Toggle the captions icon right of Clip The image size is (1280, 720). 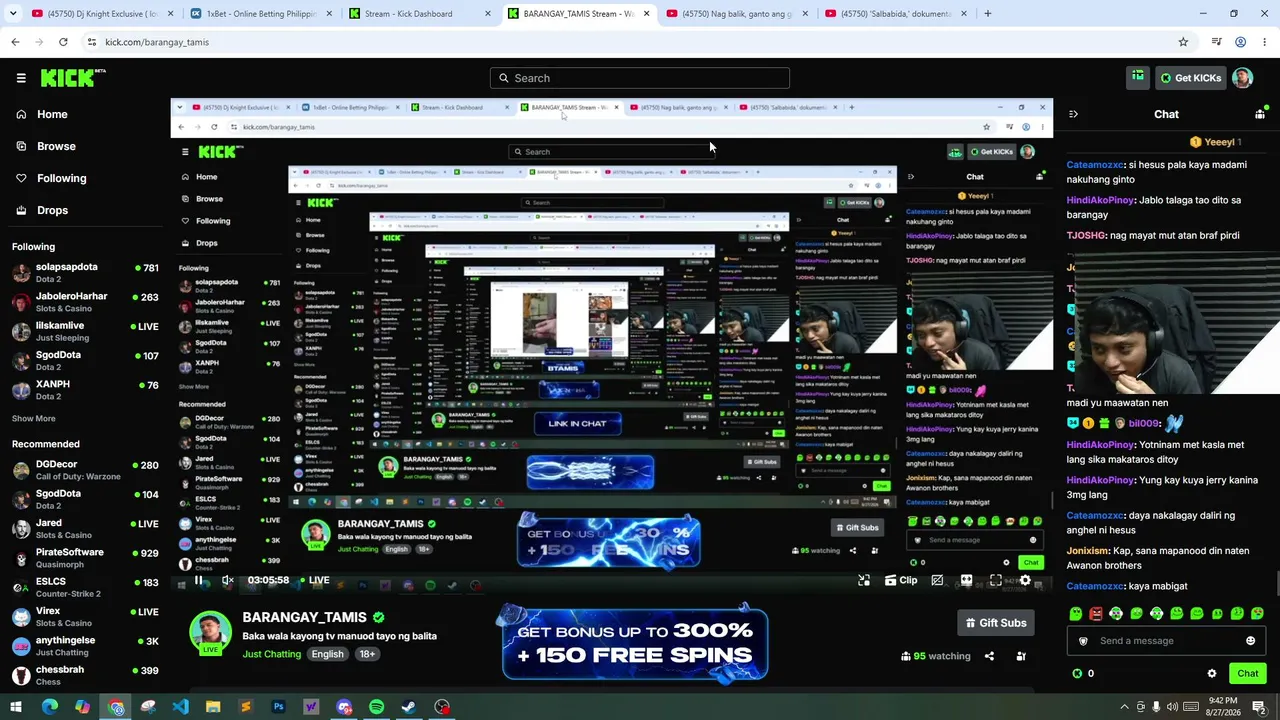coord(937,580)
